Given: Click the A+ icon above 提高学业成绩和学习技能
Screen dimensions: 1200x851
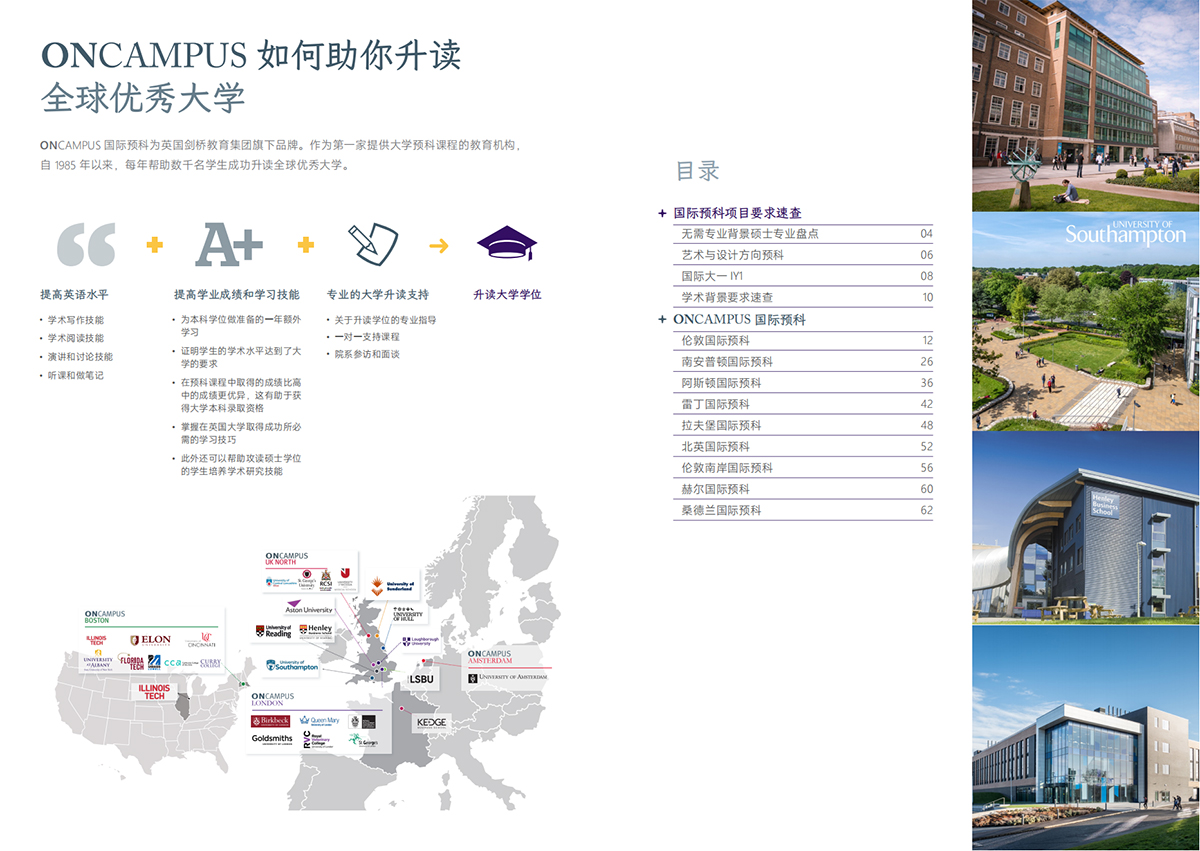Looking at the screenshot, I should pyautogui.click(x=232, y=243).
